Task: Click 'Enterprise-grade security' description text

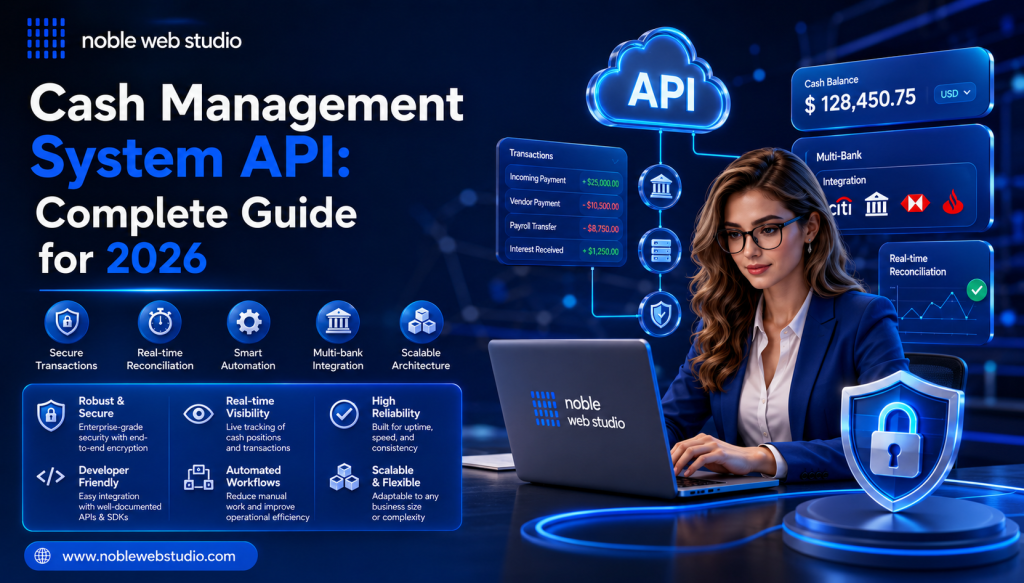Action: tap(113, 437)
